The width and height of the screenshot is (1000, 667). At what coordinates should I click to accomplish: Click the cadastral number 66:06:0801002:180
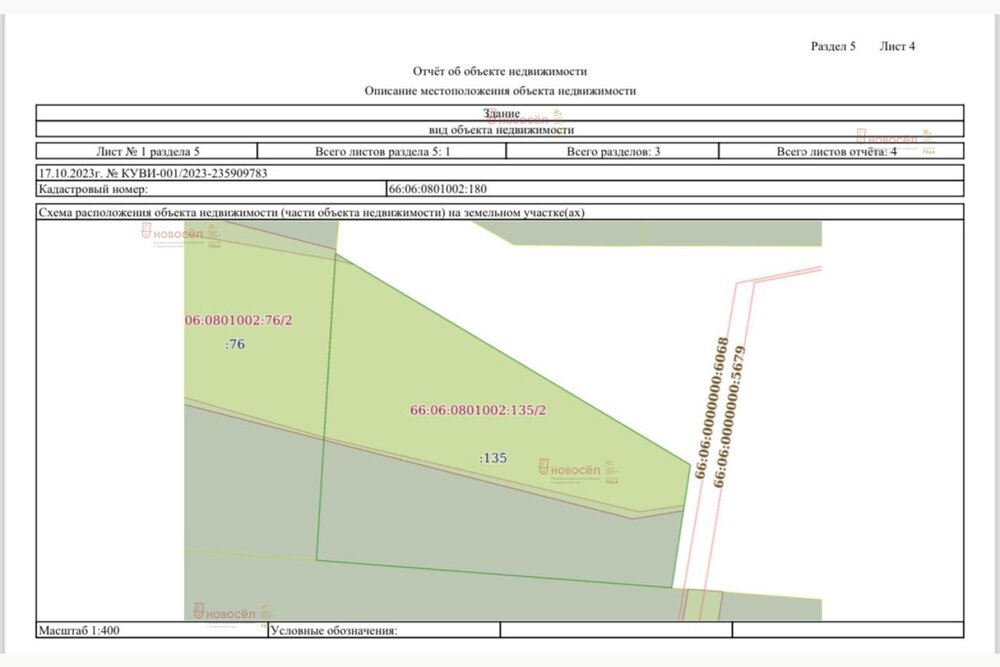[438, 189]
